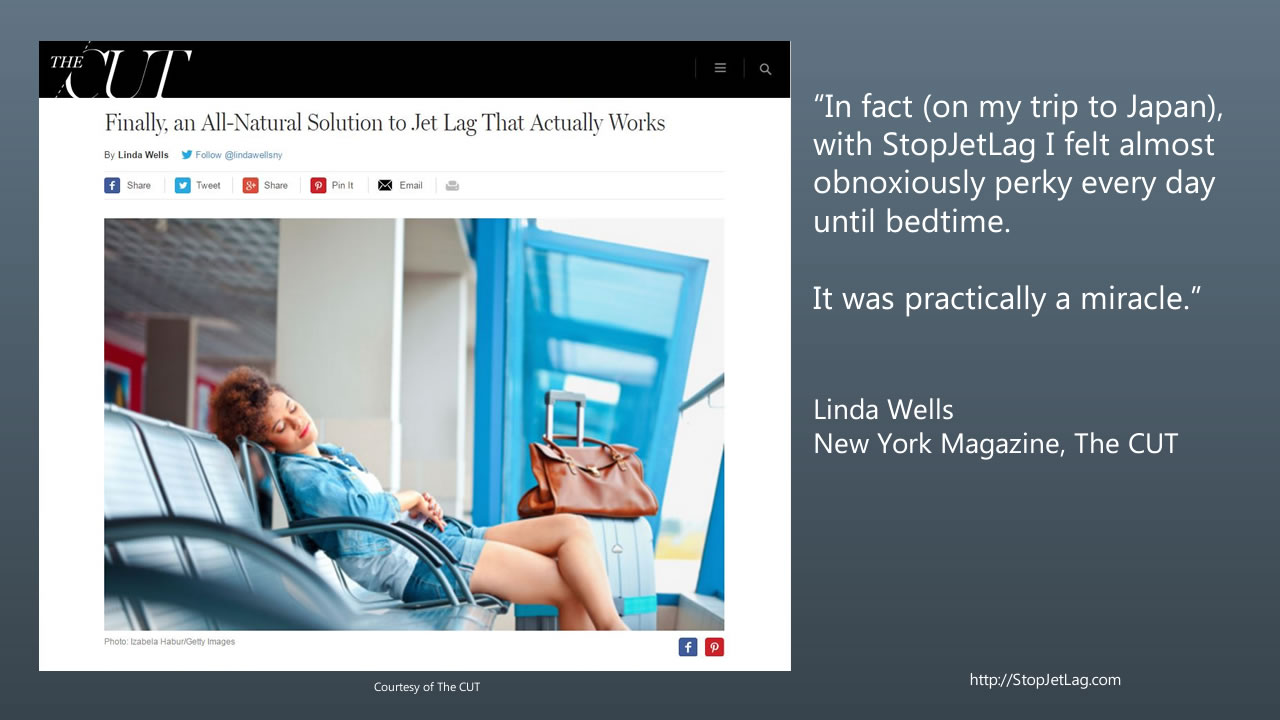This screenshot has height=720, width=1280.
Task: Click the Twitter bird icon beside Tweet
Action: point(183,185)
